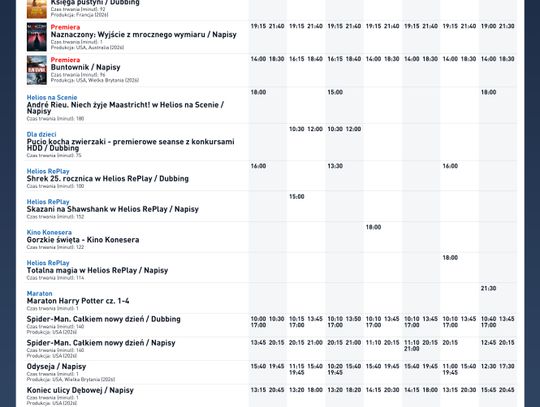
Task: Open 'Pucio kocha zwierzaki' movie title
Action: pos(130,145)
